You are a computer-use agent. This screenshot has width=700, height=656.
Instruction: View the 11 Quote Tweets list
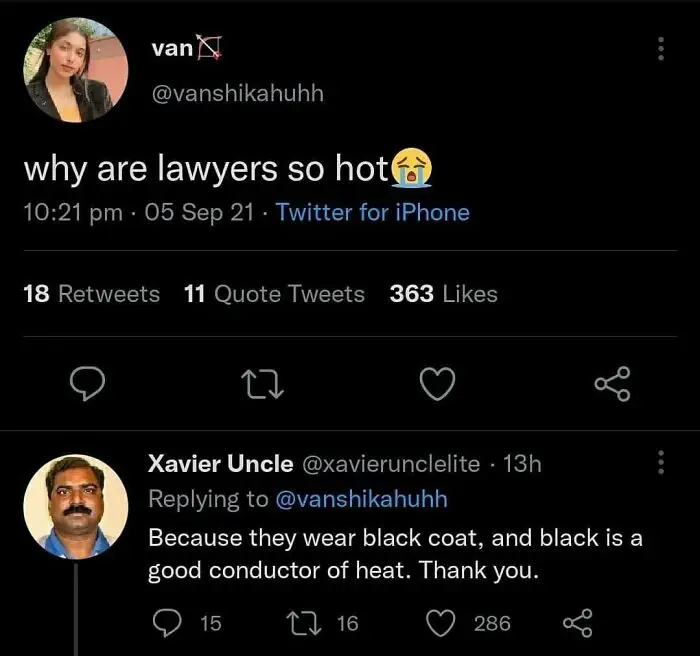275,294
